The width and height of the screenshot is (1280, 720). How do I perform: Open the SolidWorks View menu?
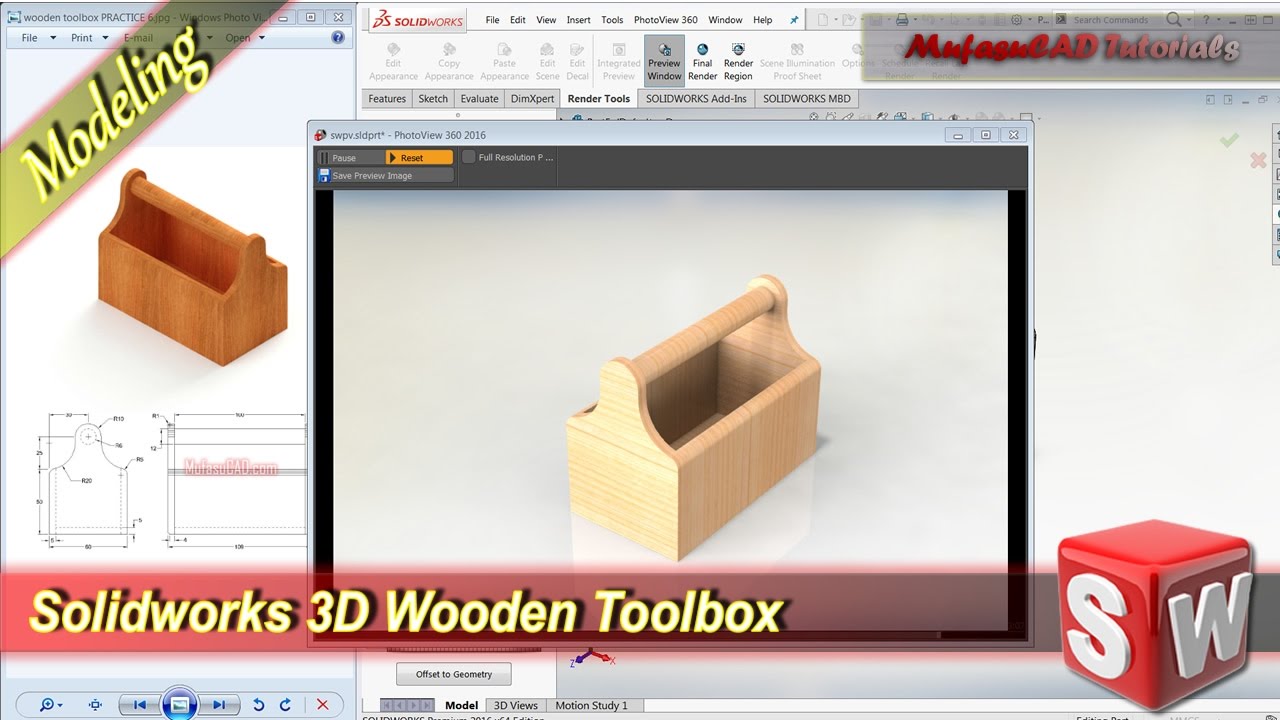(546, 20)
